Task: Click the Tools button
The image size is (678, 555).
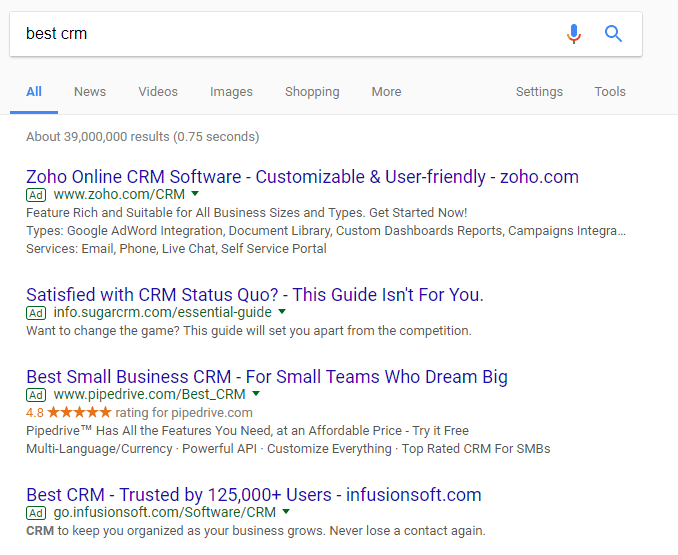Action: (610, 92)
